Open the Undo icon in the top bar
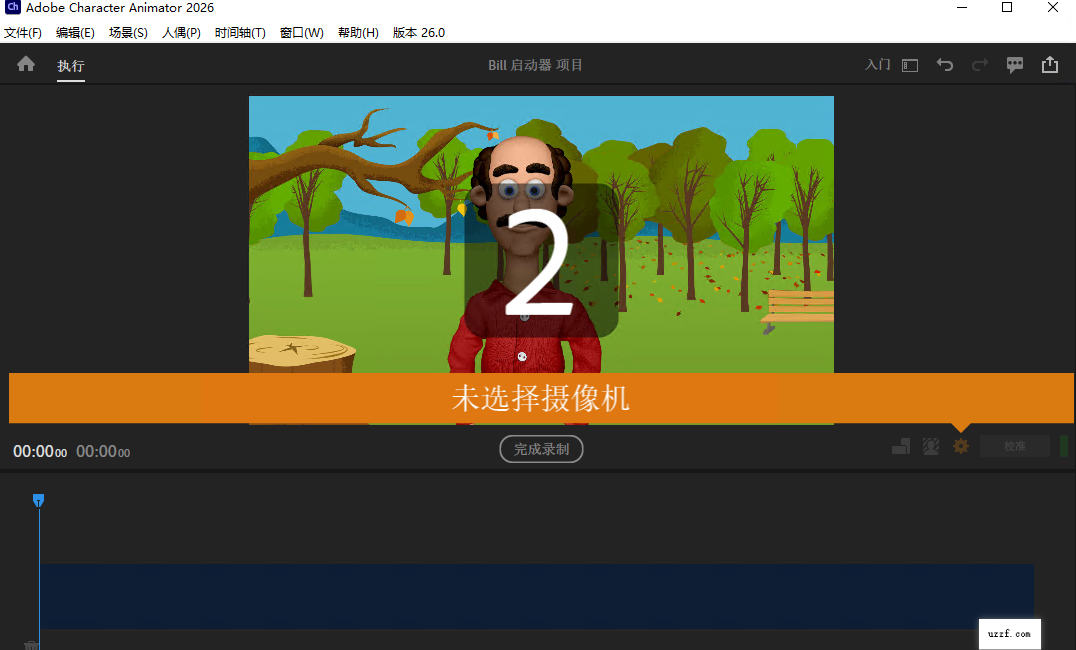The width and height of the screenshot is (1076, 650). coord(944,64)
